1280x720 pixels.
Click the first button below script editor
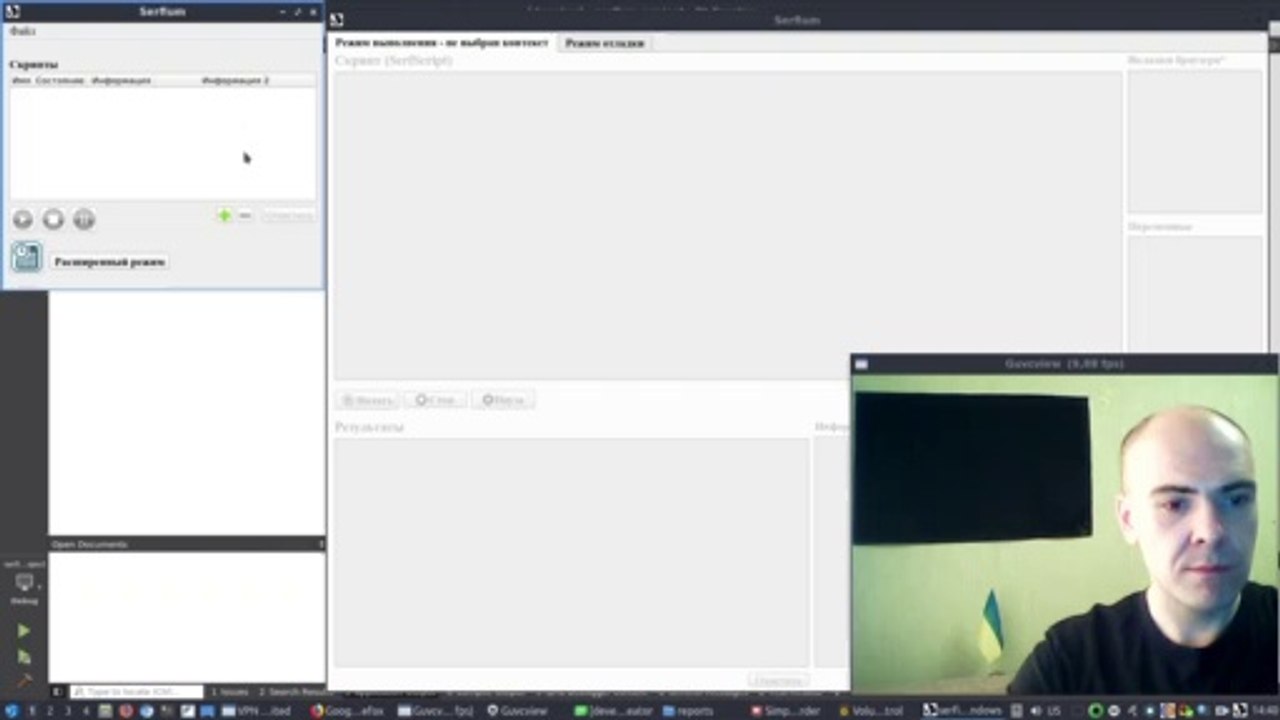pos(368,400)
